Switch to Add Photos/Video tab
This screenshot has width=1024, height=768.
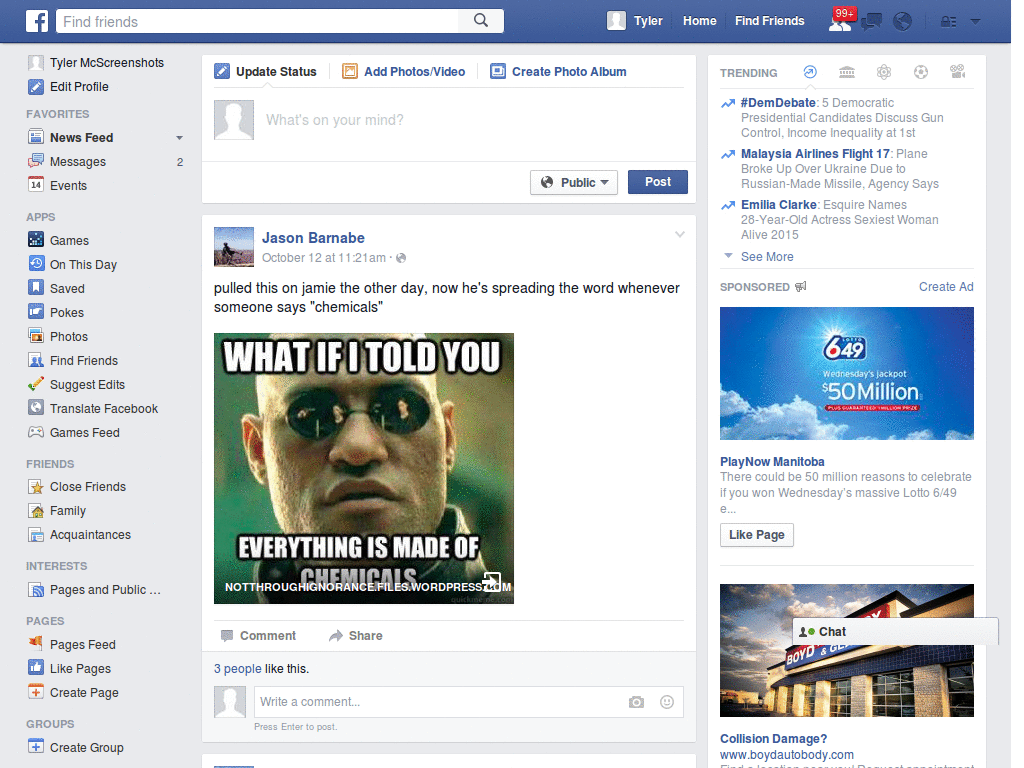point(404,72)
